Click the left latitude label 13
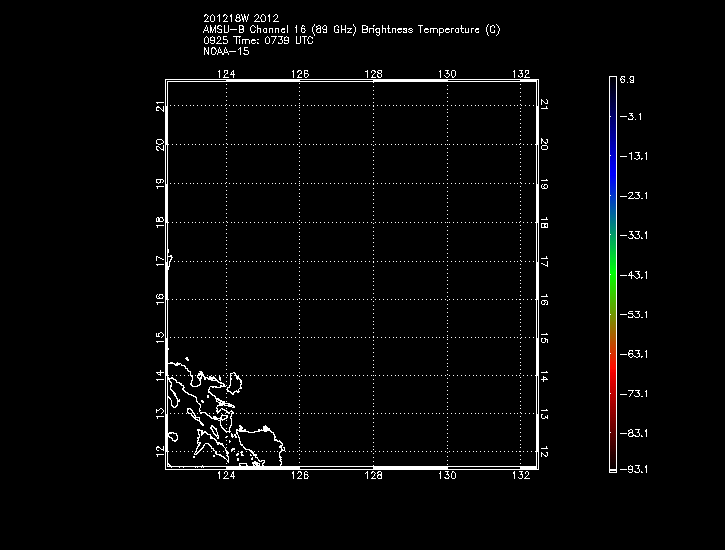This screenshot has height=550, width=725. [160, 414]
